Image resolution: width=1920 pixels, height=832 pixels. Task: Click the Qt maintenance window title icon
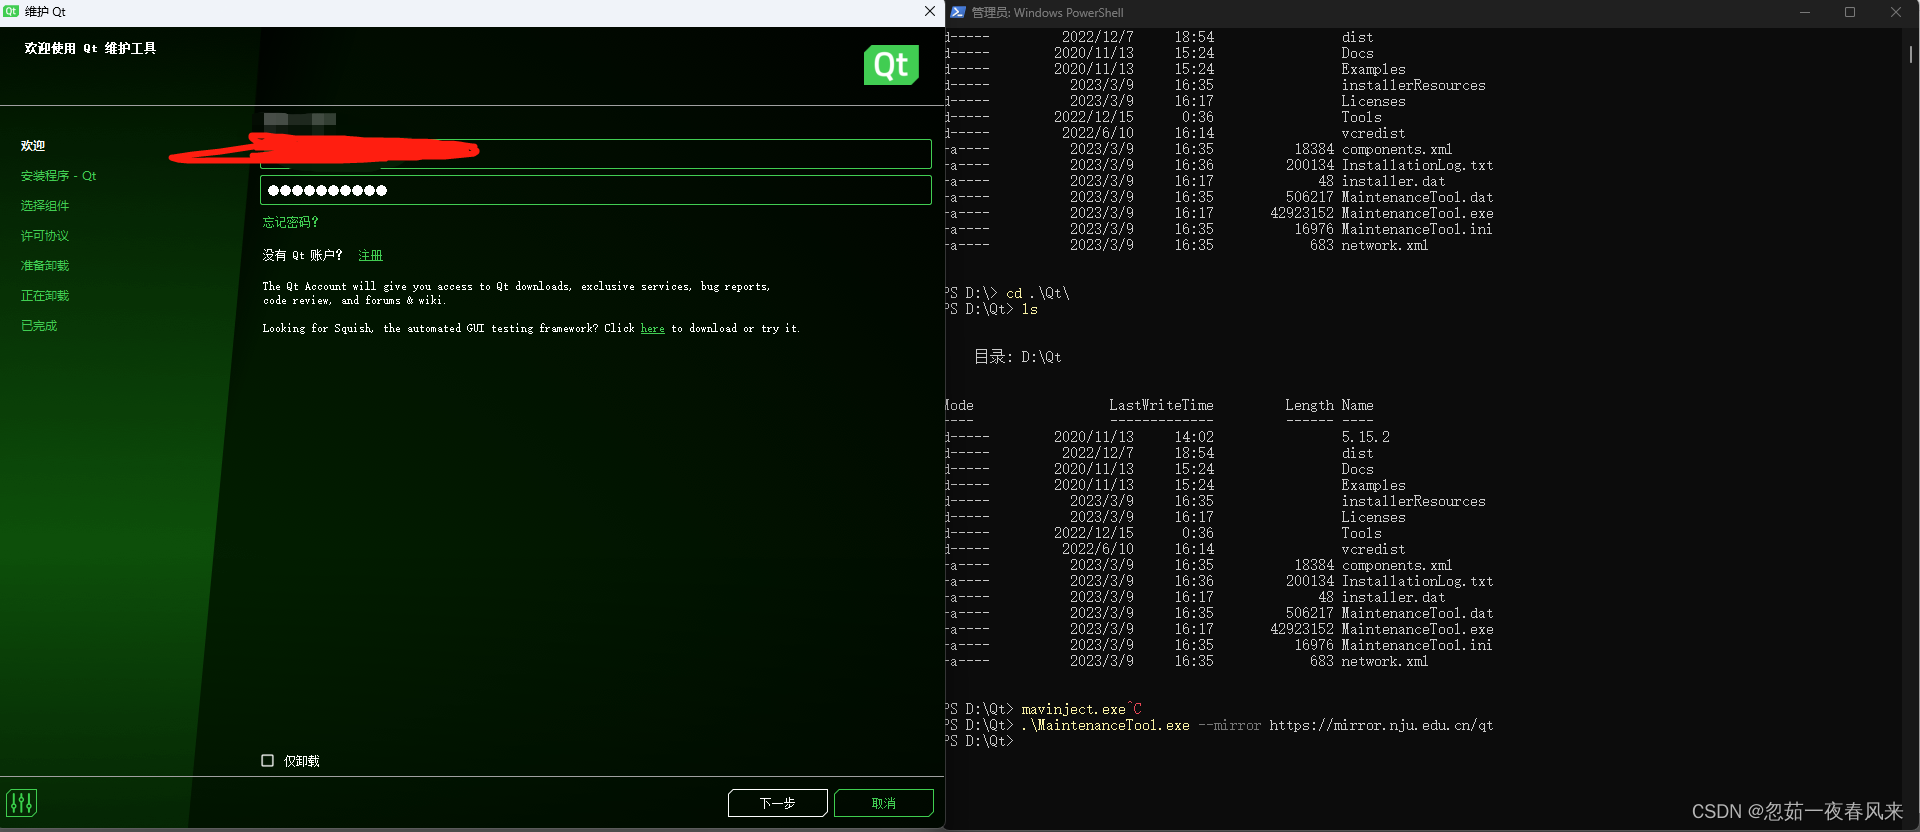pyautogui.click(x=11, y=12)
